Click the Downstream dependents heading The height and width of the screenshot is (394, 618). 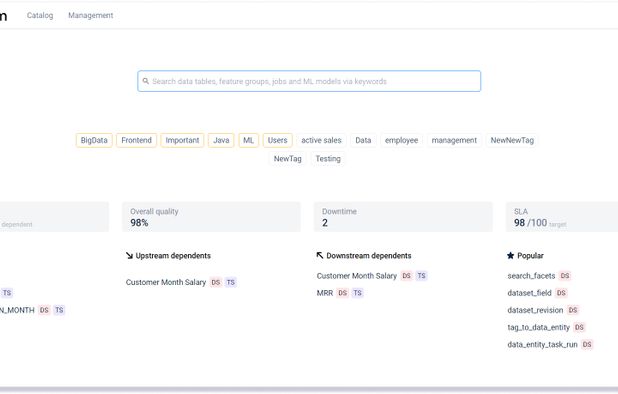369,256
